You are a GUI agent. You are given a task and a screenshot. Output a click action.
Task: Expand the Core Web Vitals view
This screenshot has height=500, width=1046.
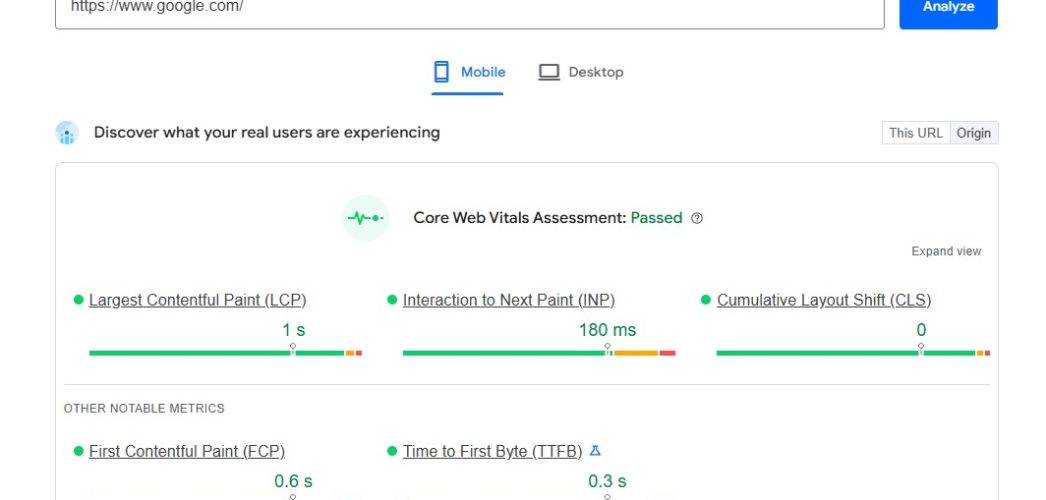tap(946, 251)
